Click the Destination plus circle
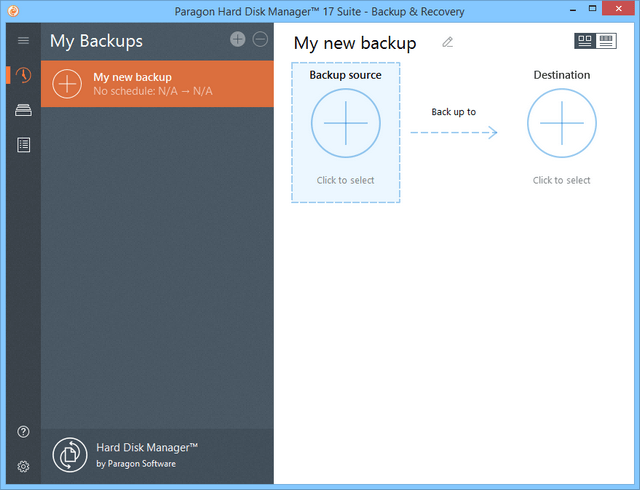640x490 pixels. click(561, 122)
